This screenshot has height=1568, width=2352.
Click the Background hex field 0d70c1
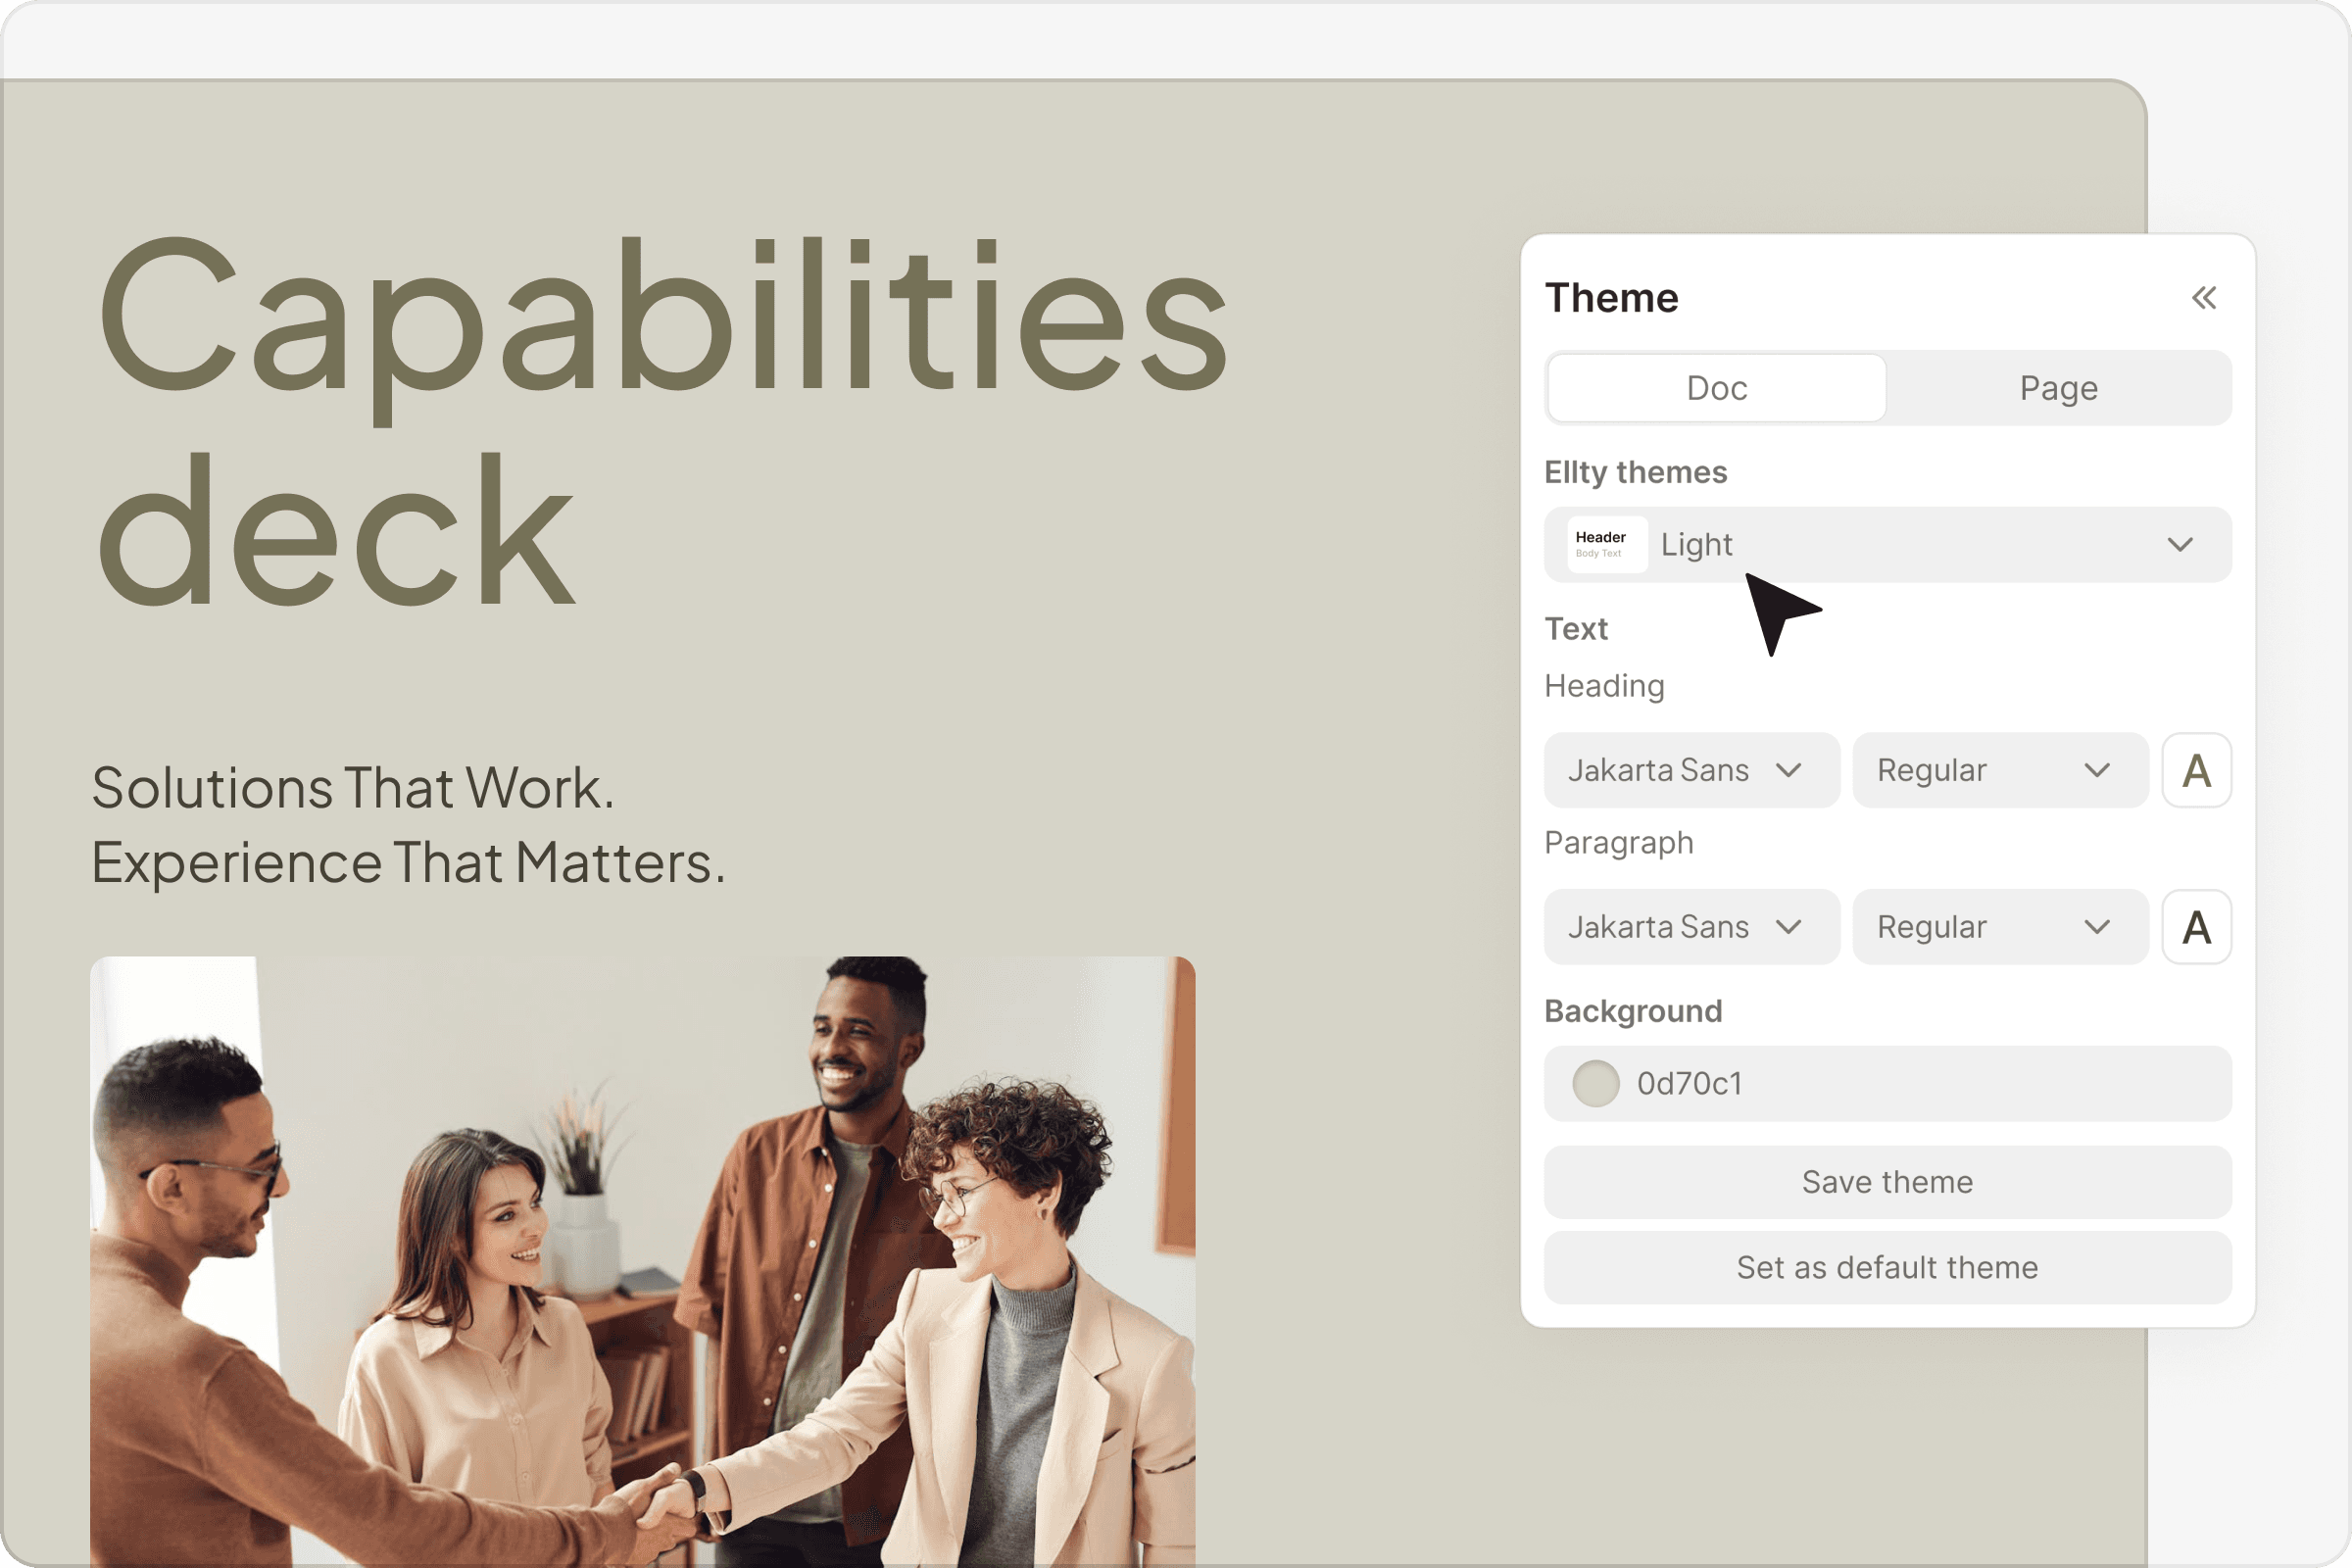pos(1888,1083)
